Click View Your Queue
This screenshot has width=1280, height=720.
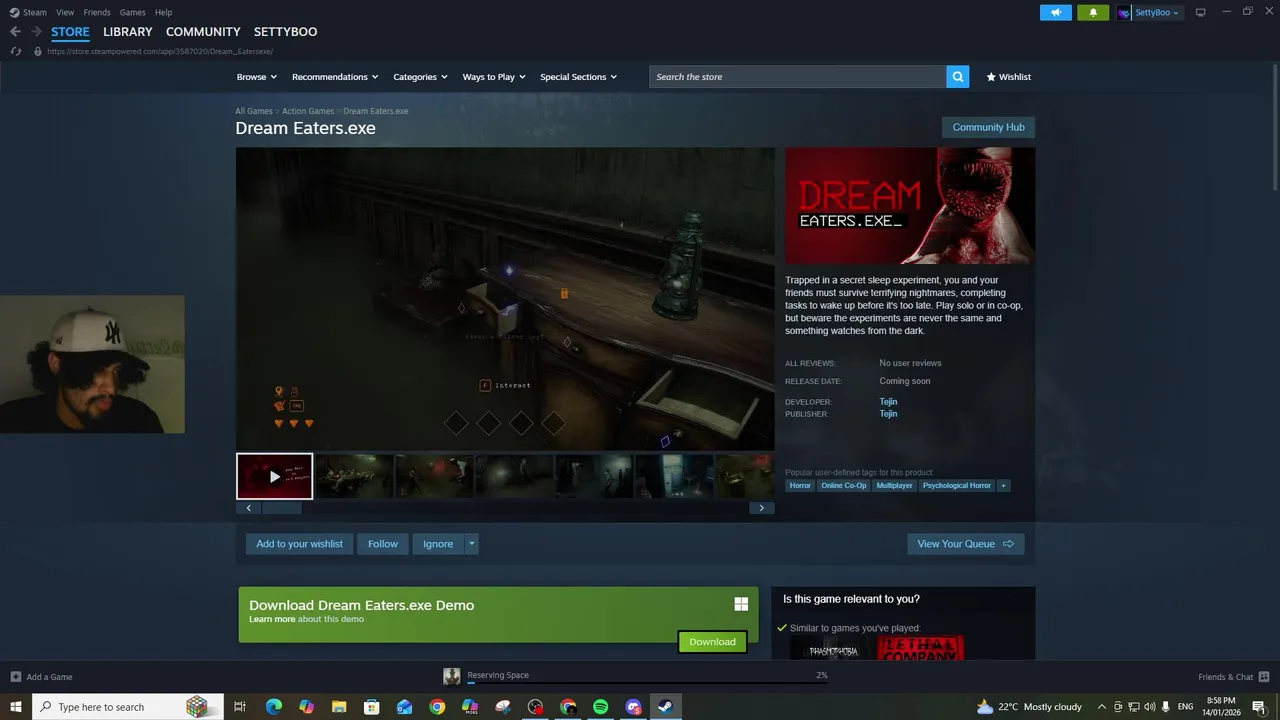[x=965, y=544]
